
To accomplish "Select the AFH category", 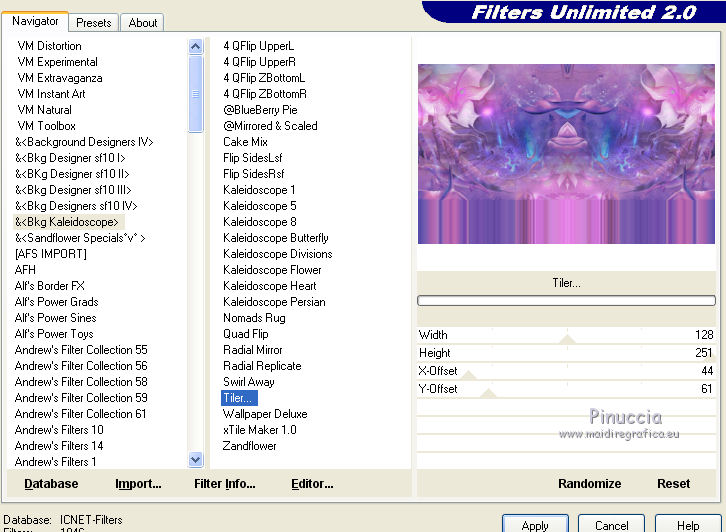I will click(25, 270).
